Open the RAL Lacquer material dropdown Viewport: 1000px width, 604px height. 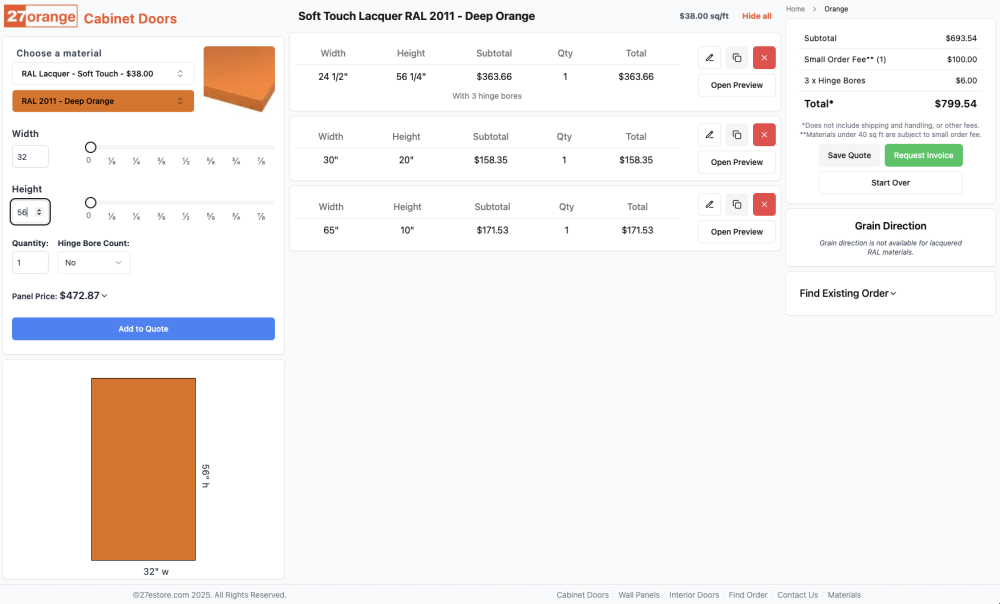pos(103,73)
